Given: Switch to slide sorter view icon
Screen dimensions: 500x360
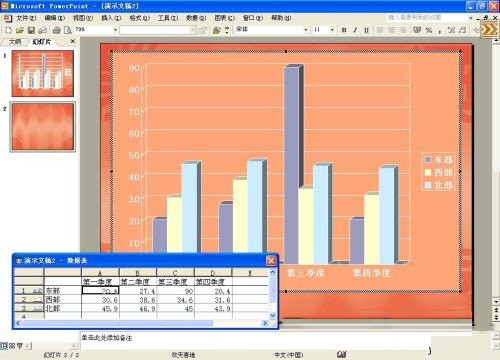Looking at the screenshot, I should [x=12, y=346].
